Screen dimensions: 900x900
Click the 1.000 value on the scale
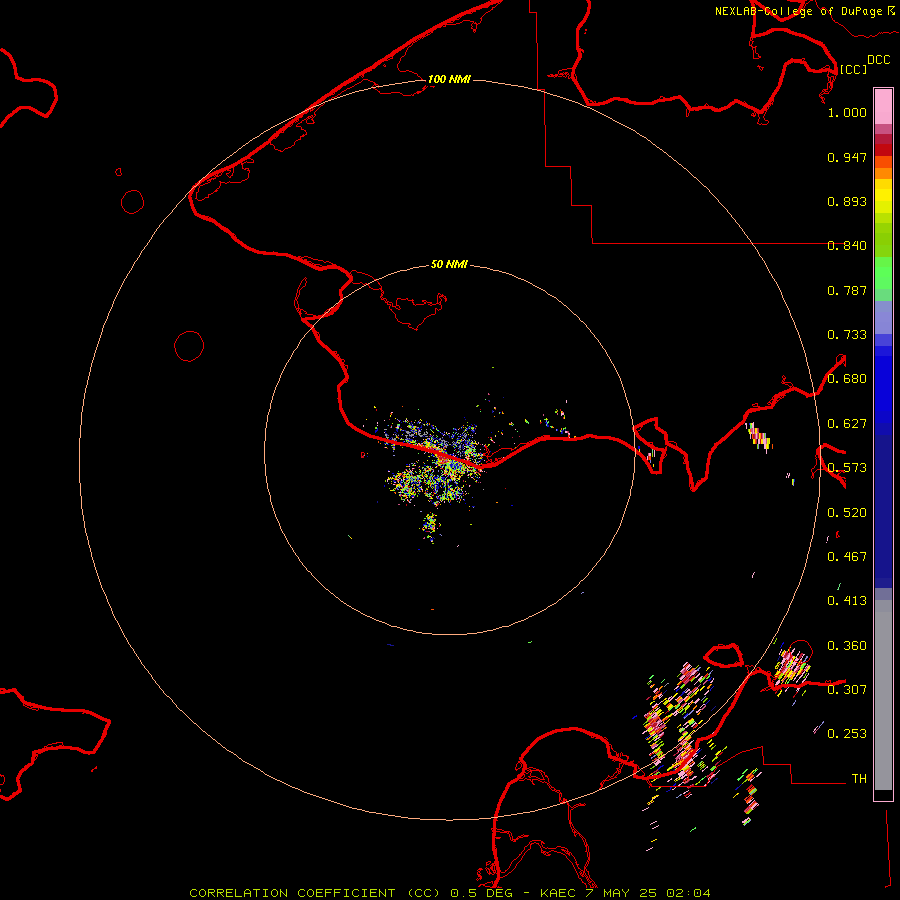(847, 112)
